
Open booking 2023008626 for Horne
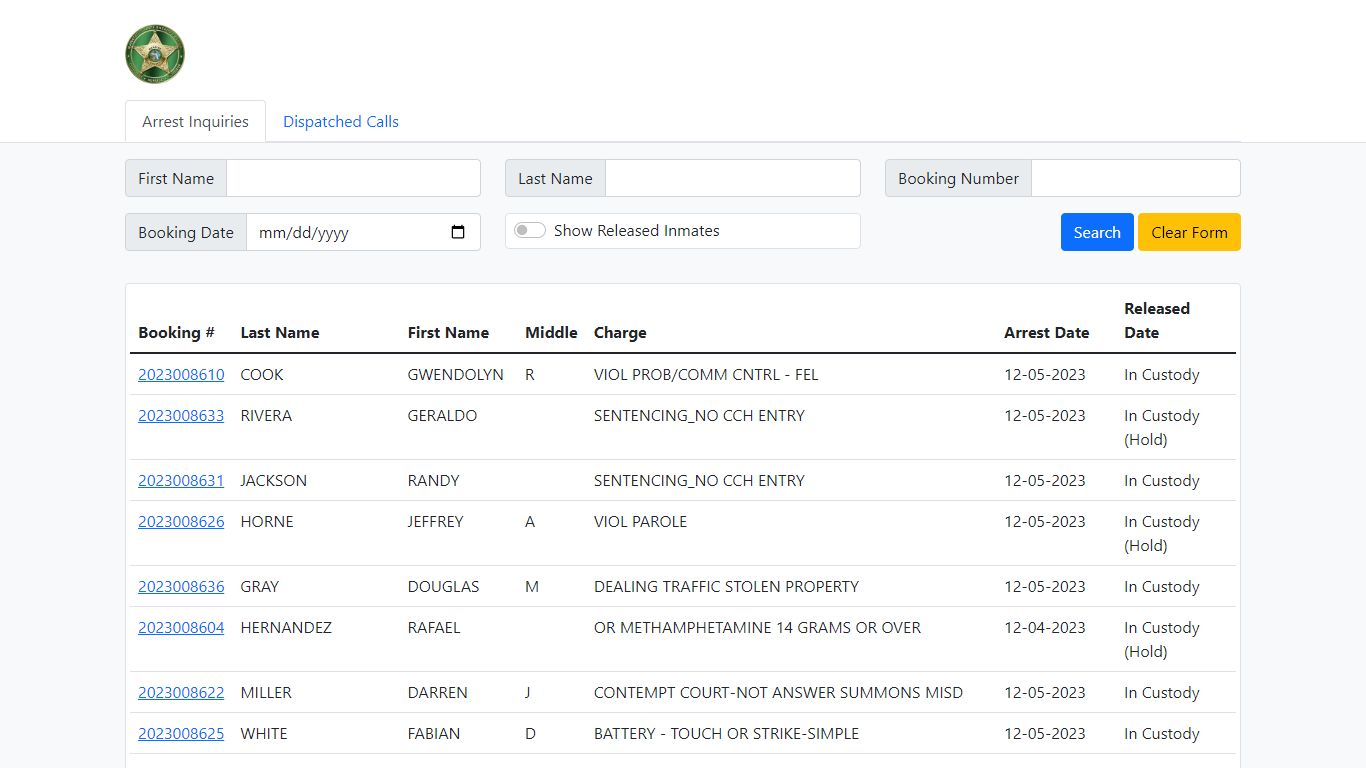[181, 521]
